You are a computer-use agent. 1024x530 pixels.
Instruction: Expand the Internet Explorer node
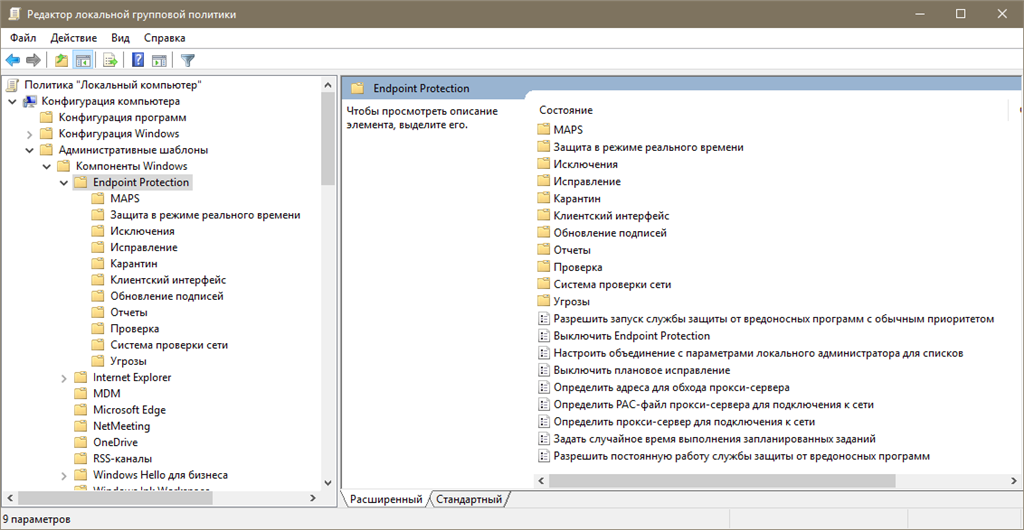(x=63, y=378)
